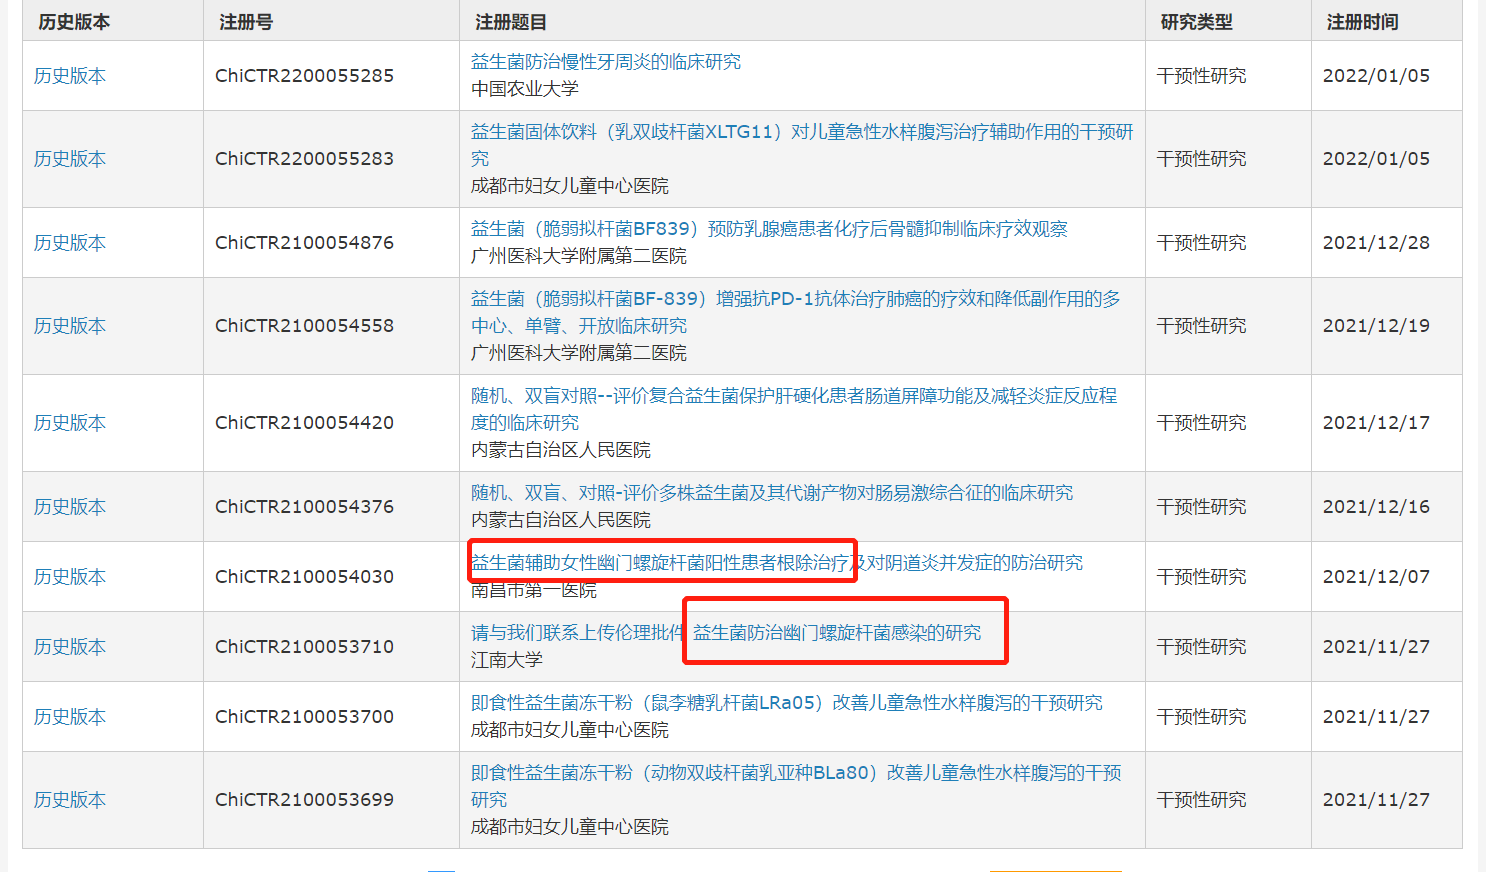Select registration number ChiCTR2100054558

tap(305, 326)
